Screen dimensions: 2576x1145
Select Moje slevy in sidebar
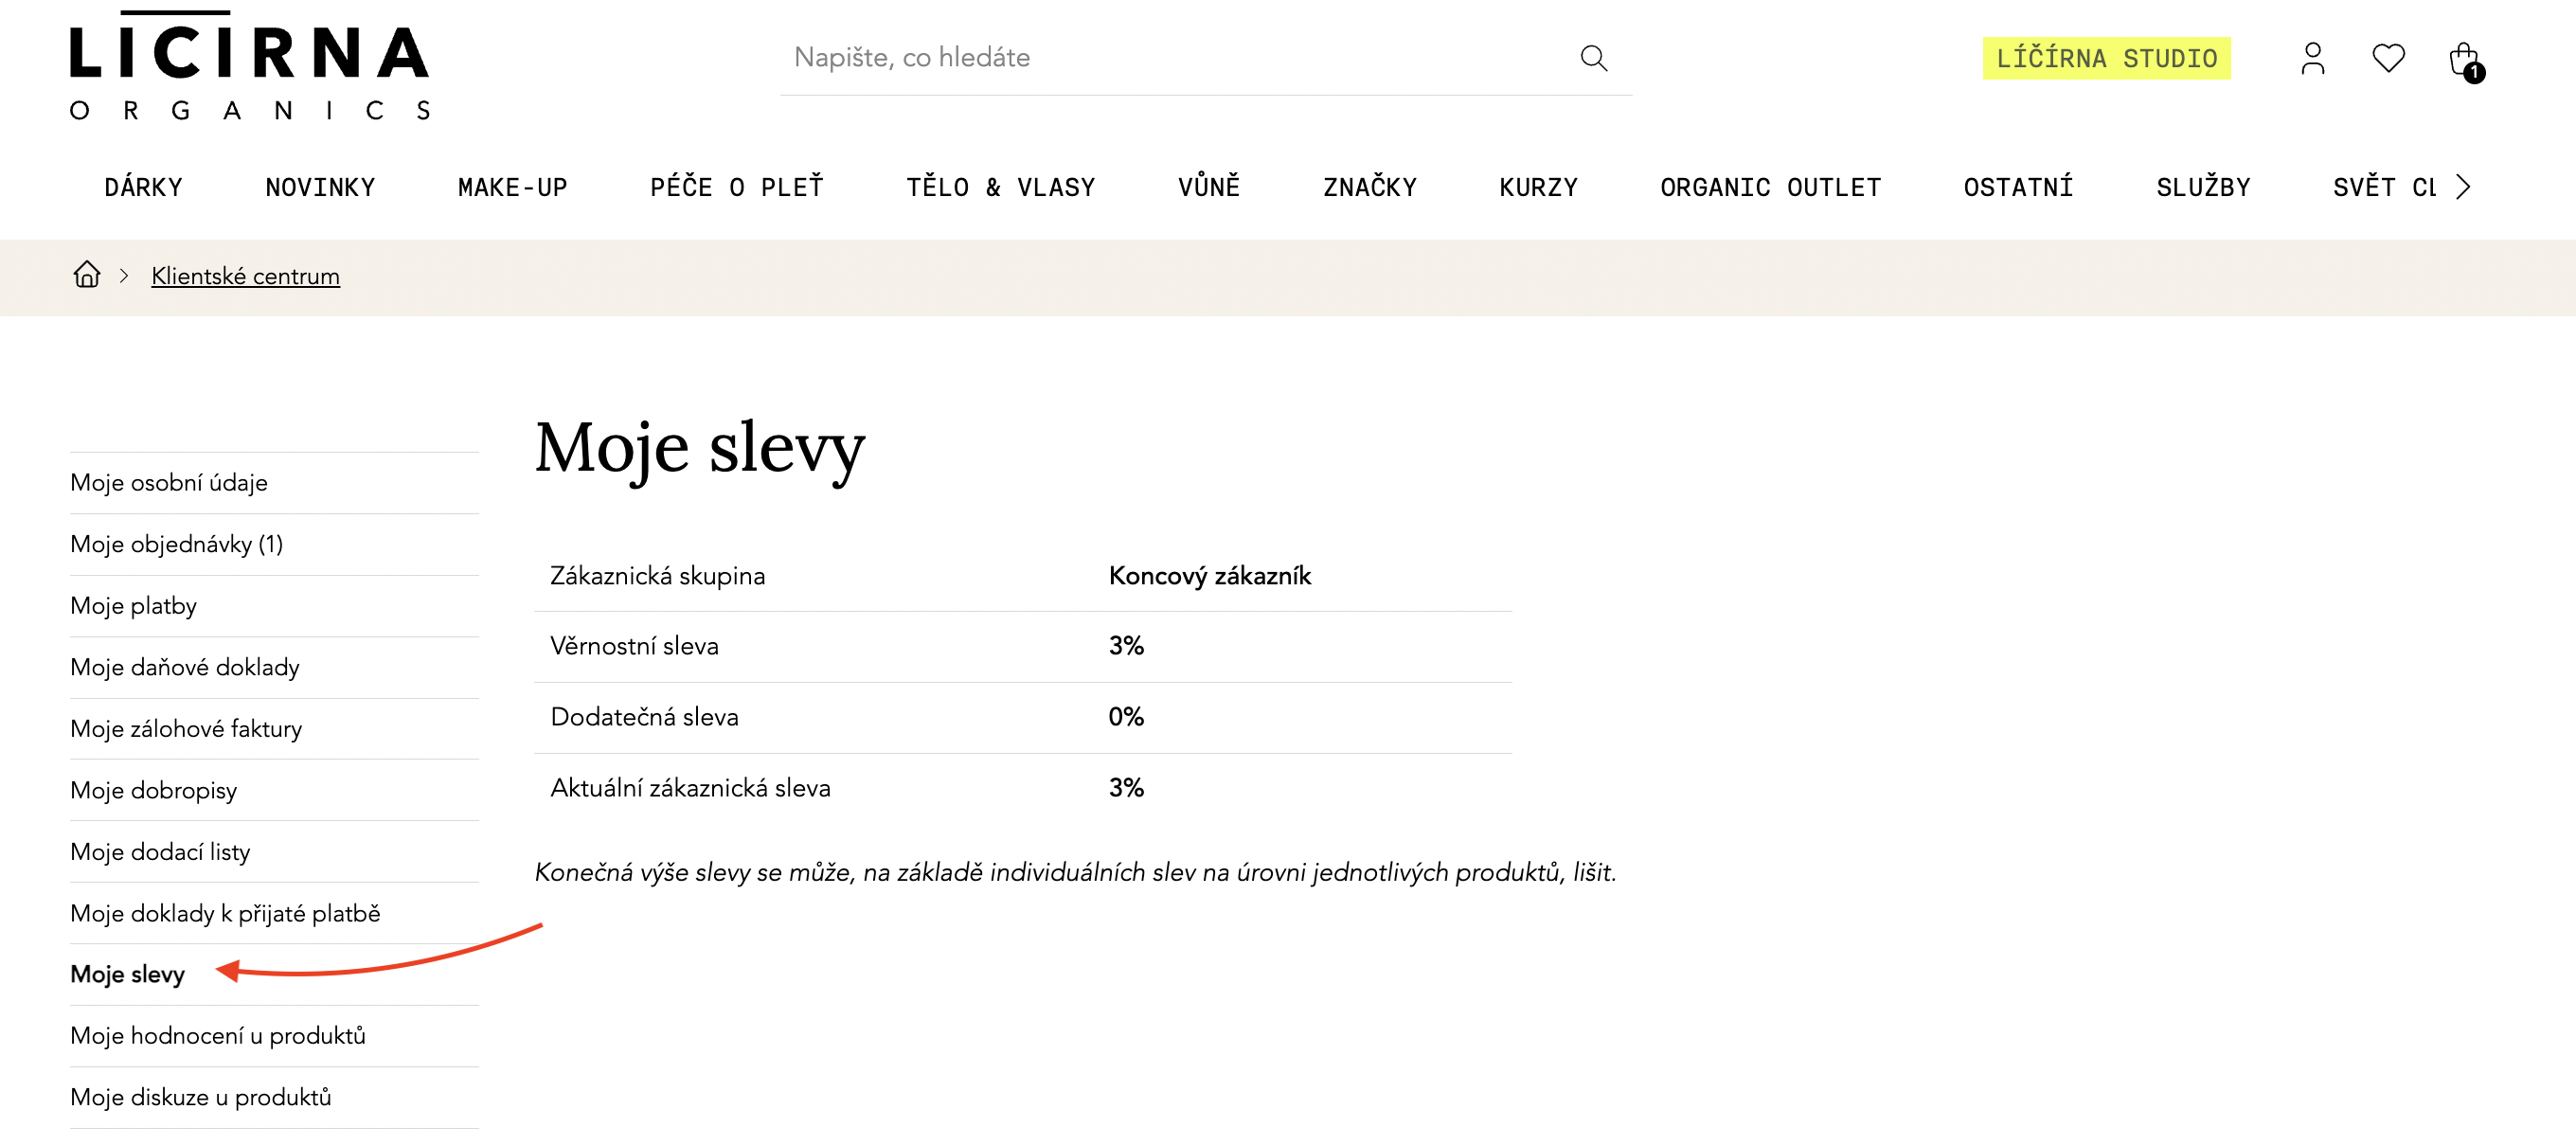[x=128, y=974]
